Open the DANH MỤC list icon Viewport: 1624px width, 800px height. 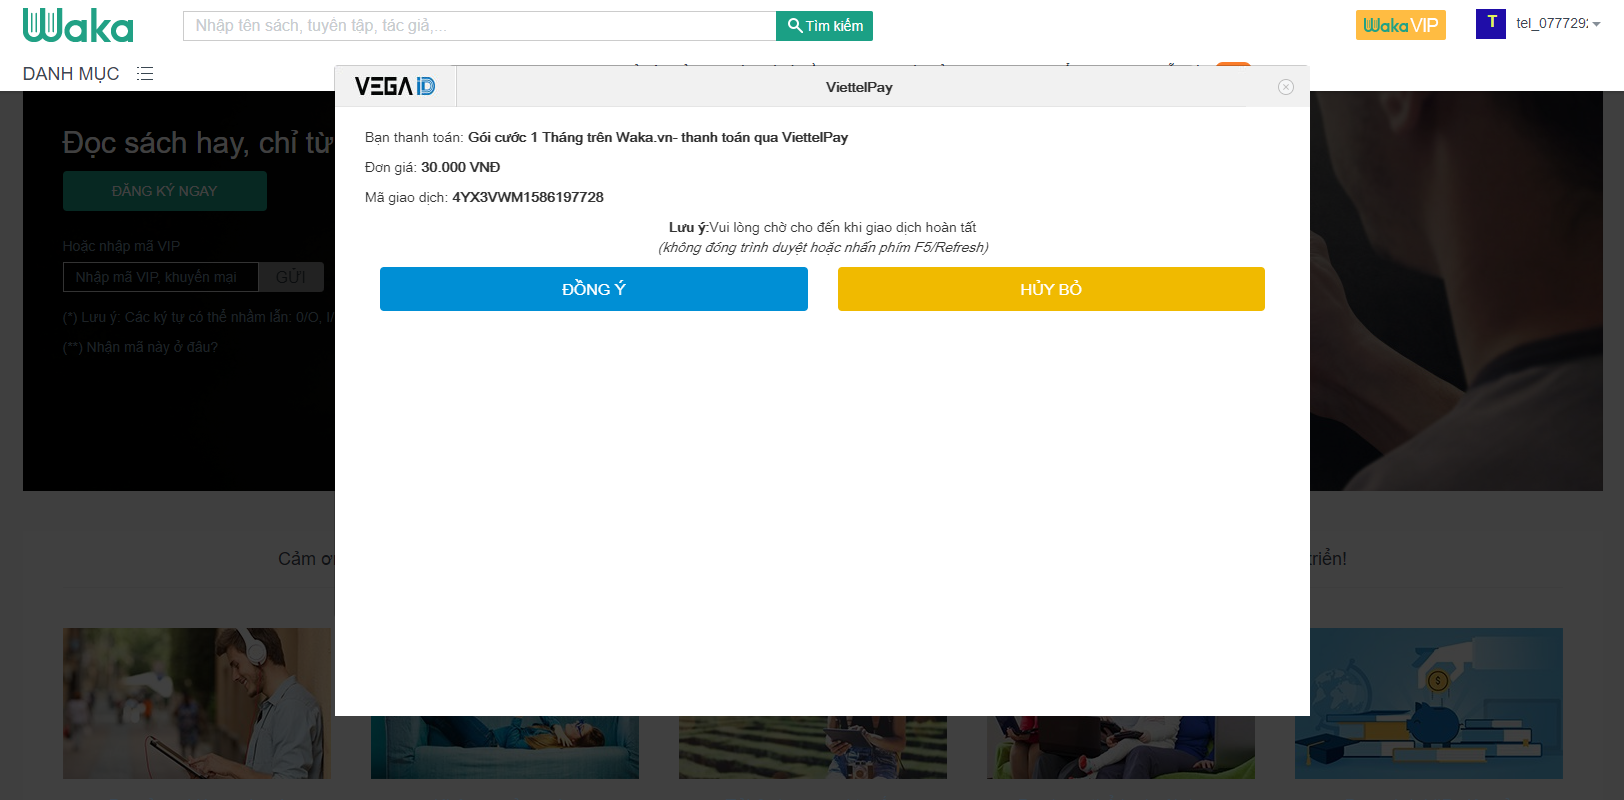coord(145,74)
